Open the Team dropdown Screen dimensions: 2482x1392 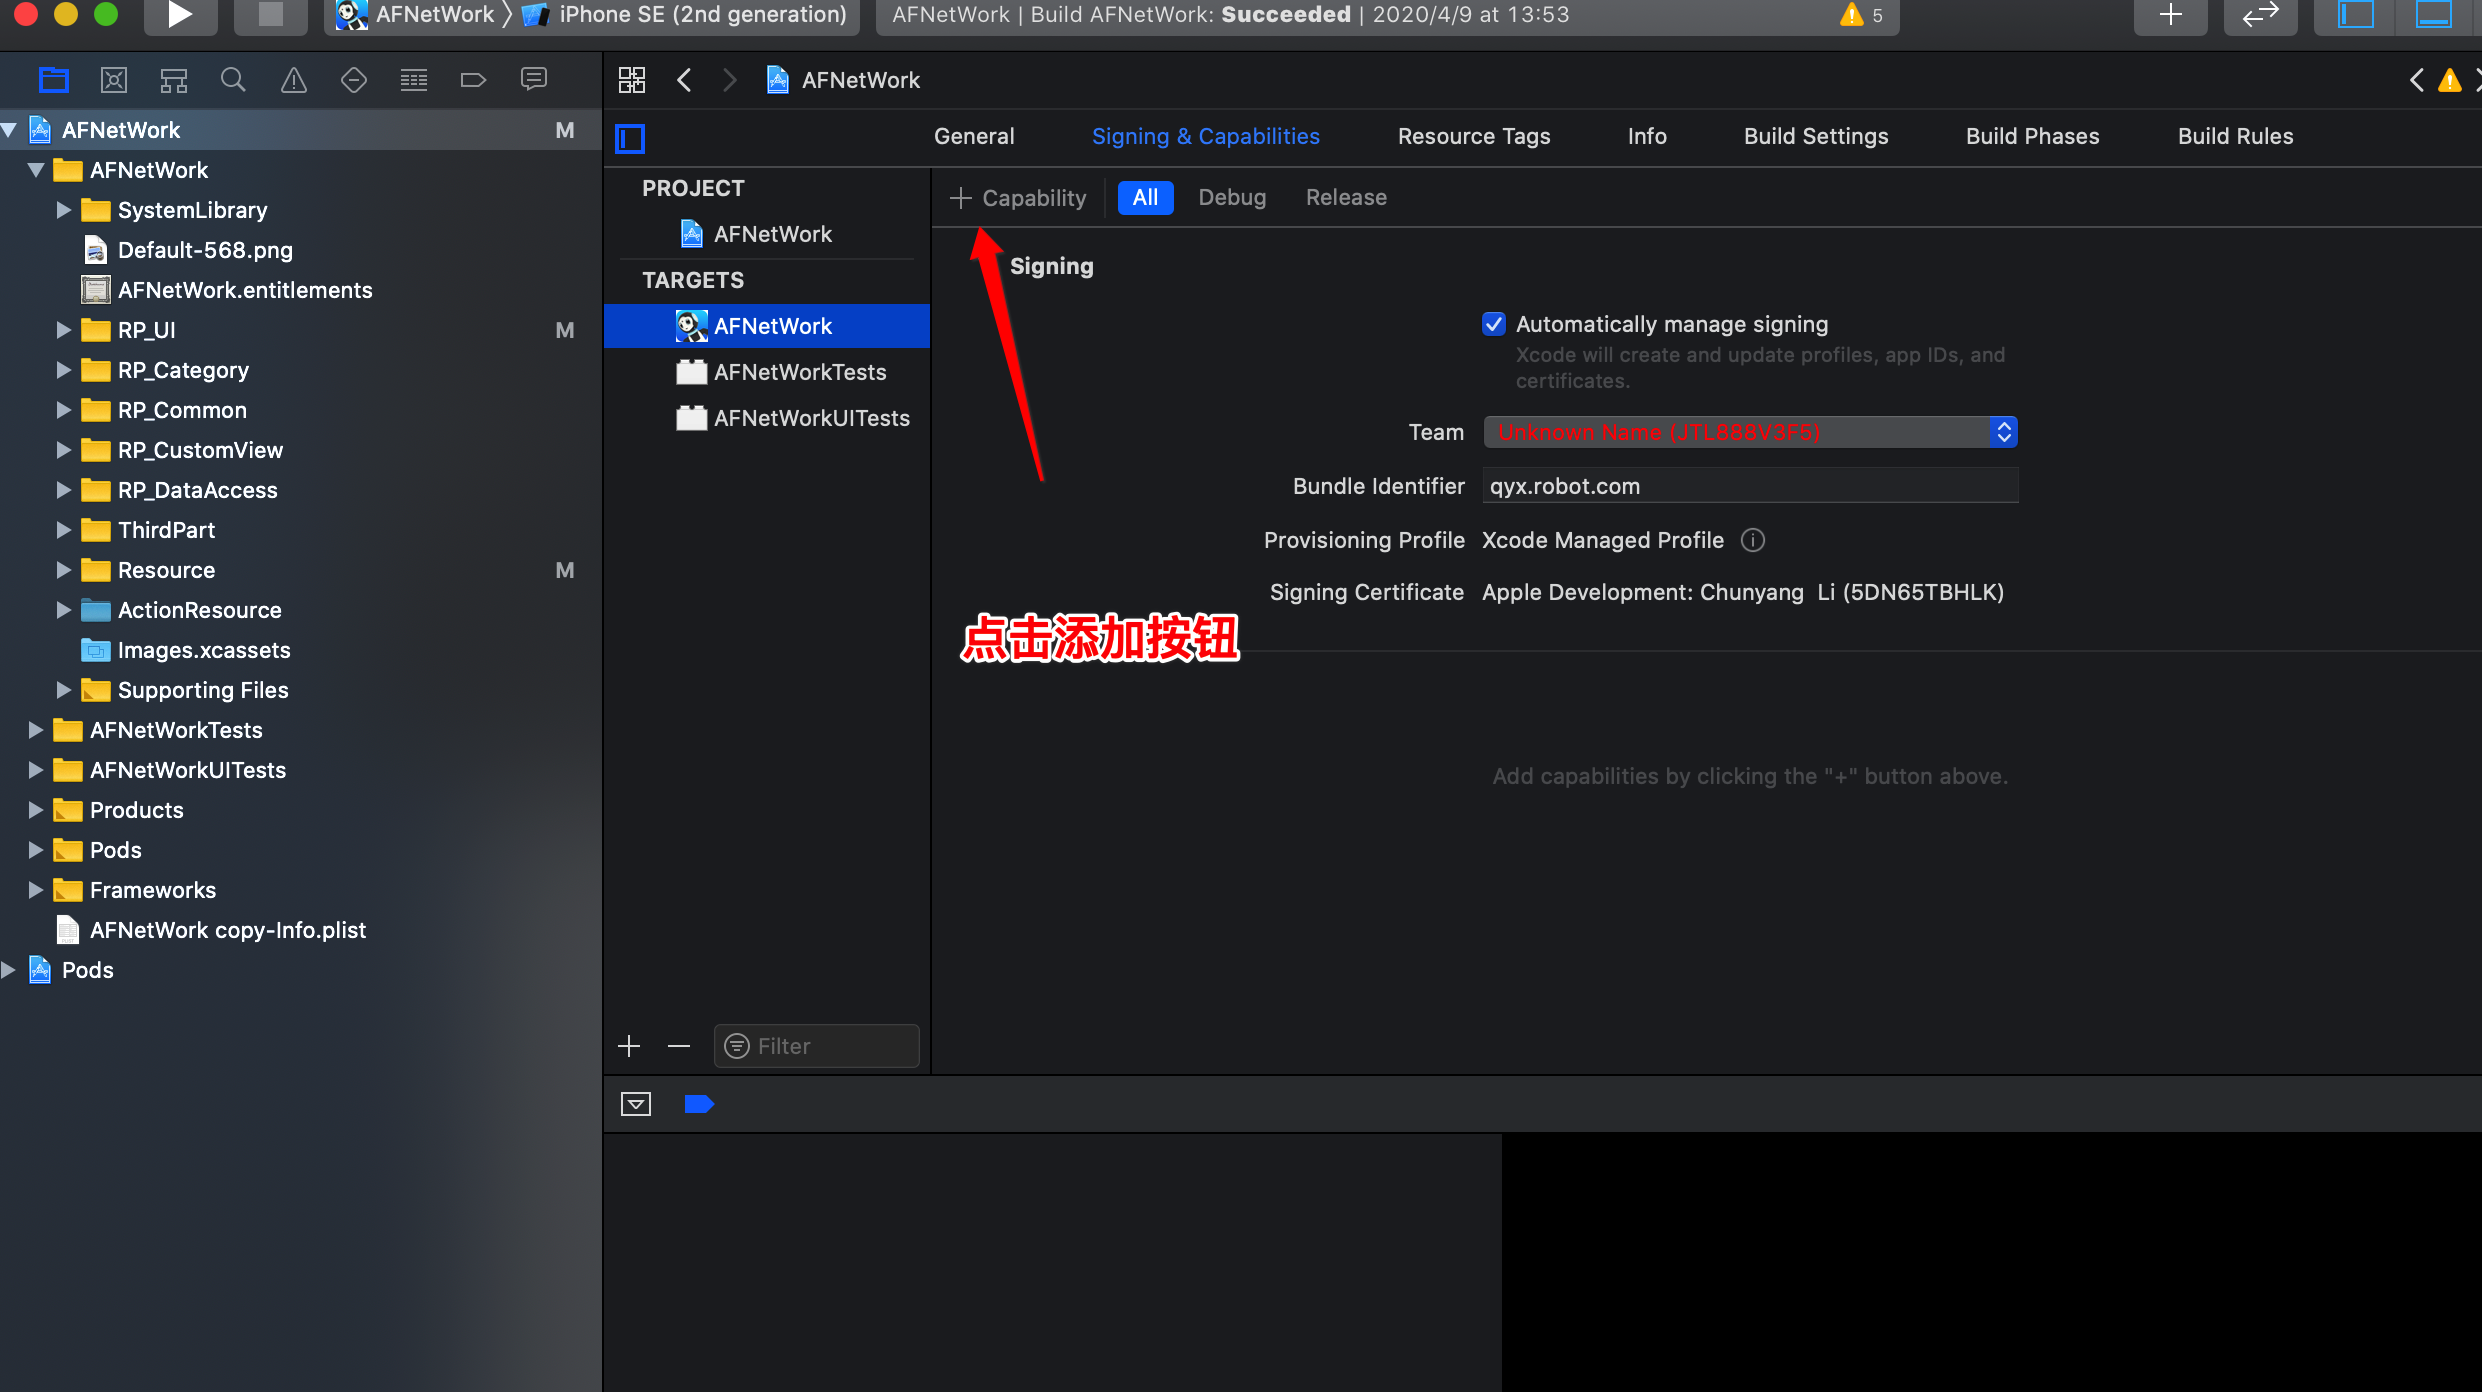[x=1750, y=432]
